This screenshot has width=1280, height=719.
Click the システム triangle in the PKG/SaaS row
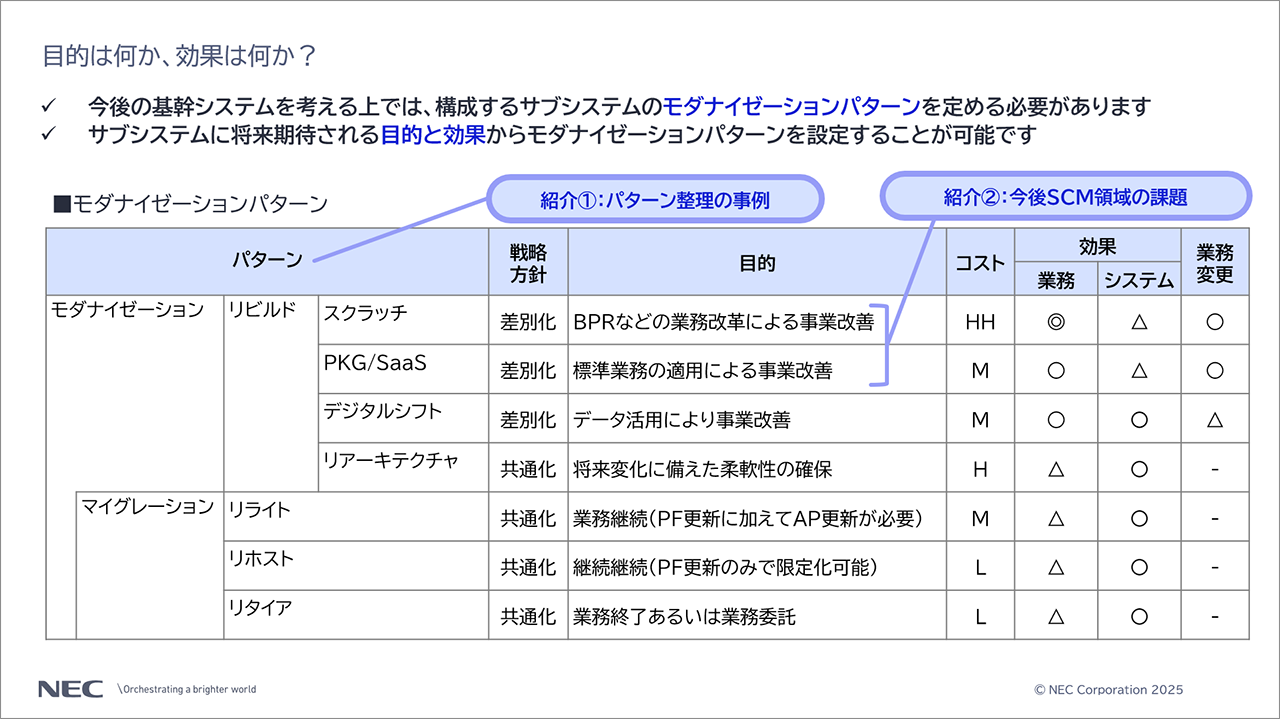click(1138, 371)
